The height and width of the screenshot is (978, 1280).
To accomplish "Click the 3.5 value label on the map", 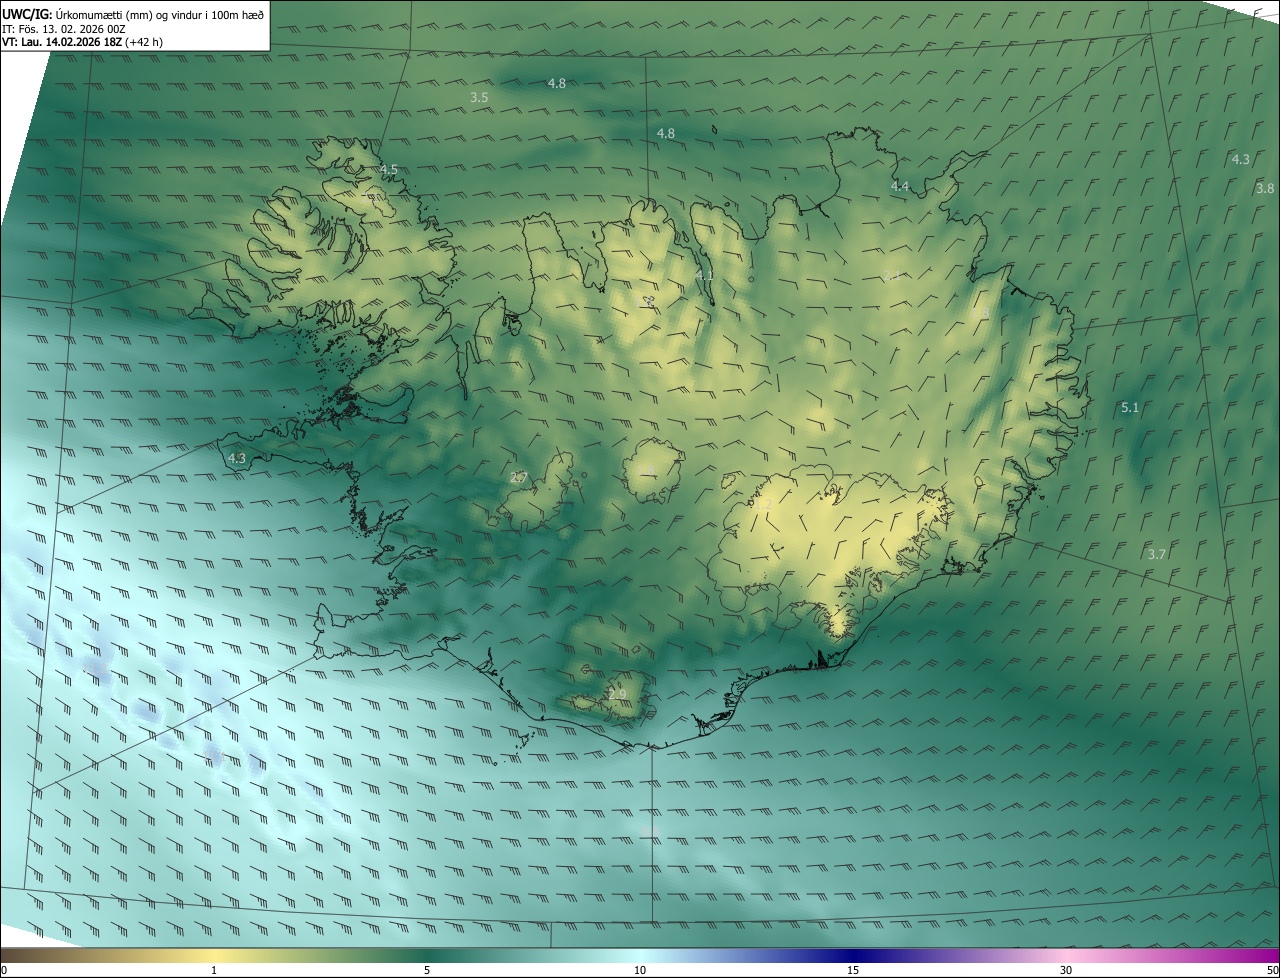I will 479,97.
